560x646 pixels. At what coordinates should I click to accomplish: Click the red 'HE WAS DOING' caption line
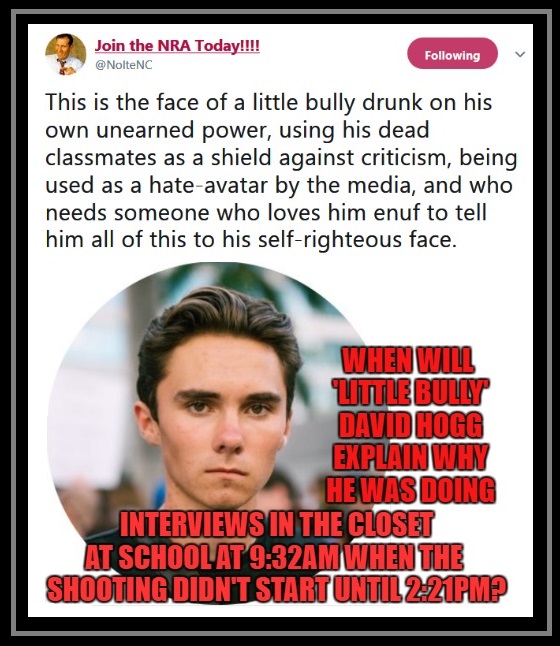point(411,490)
